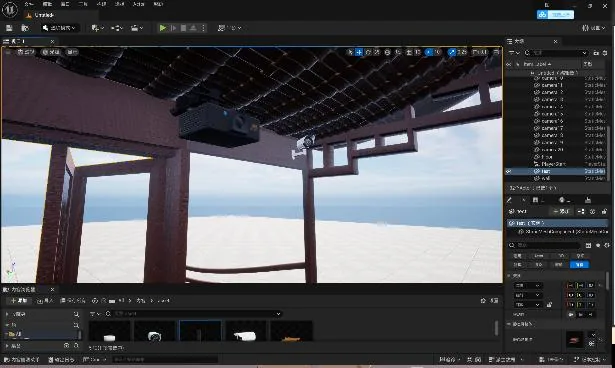
Task: Click the save level icon in main toolbar
Action: click(9, 28)
